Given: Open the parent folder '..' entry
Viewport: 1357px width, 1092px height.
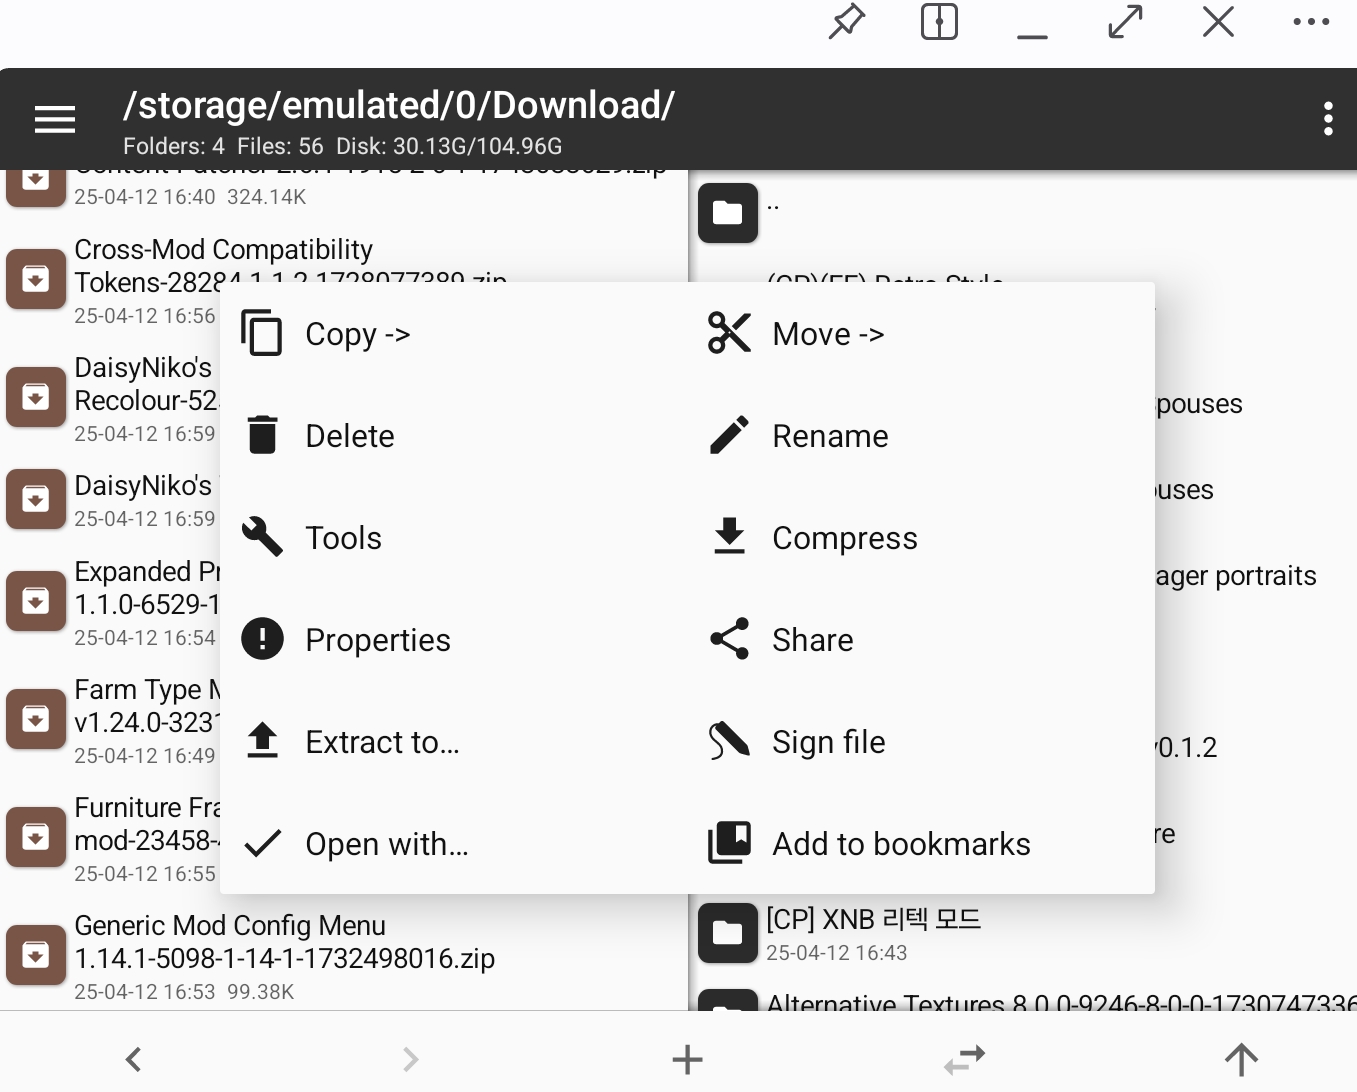Looking at the screenshot, I should pyautogui.click(x=1023, y=212).
